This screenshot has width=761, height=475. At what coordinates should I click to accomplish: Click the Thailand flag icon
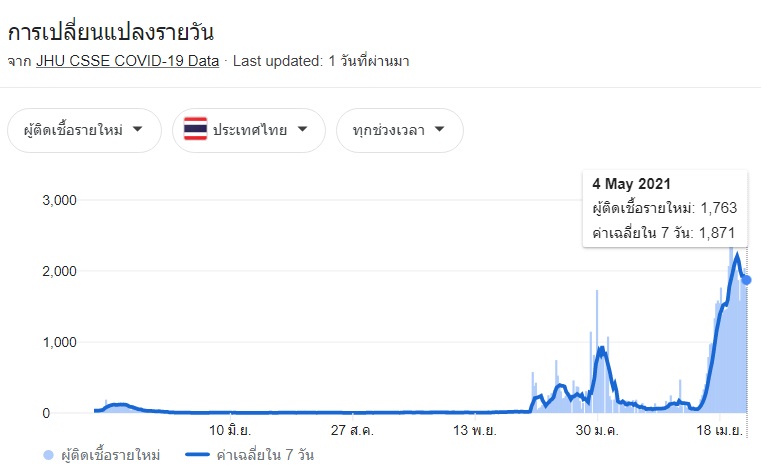(195, 130)
